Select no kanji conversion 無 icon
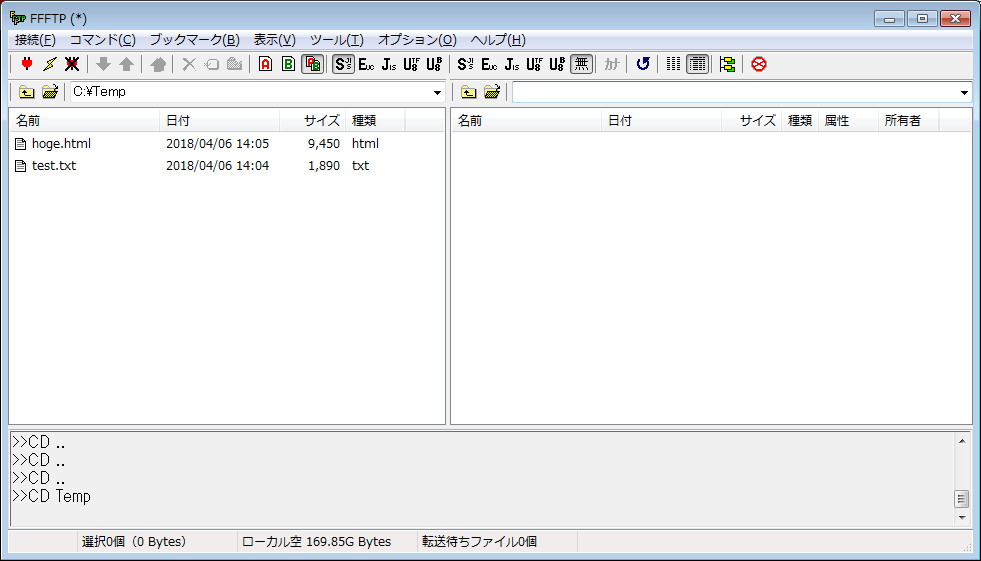981x561 pixels. (x=581, y=64)
